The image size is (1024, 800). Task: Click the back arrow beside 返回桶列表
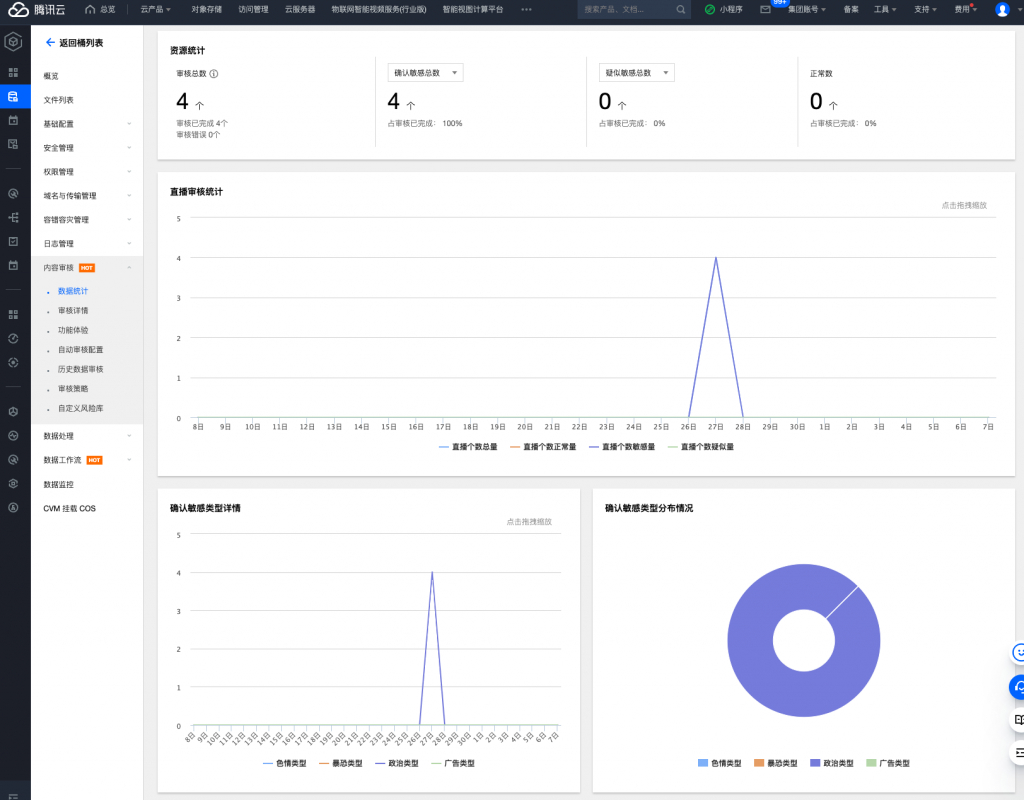tap(50, 42)
